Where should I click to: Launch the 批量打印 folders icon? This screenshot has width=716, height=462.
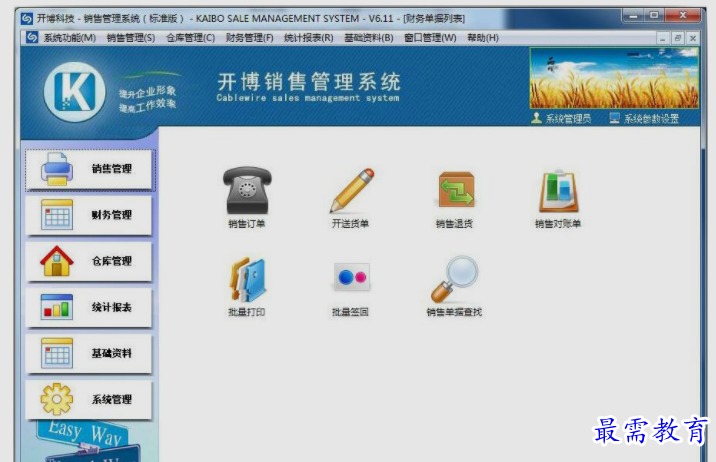point(247,279)
